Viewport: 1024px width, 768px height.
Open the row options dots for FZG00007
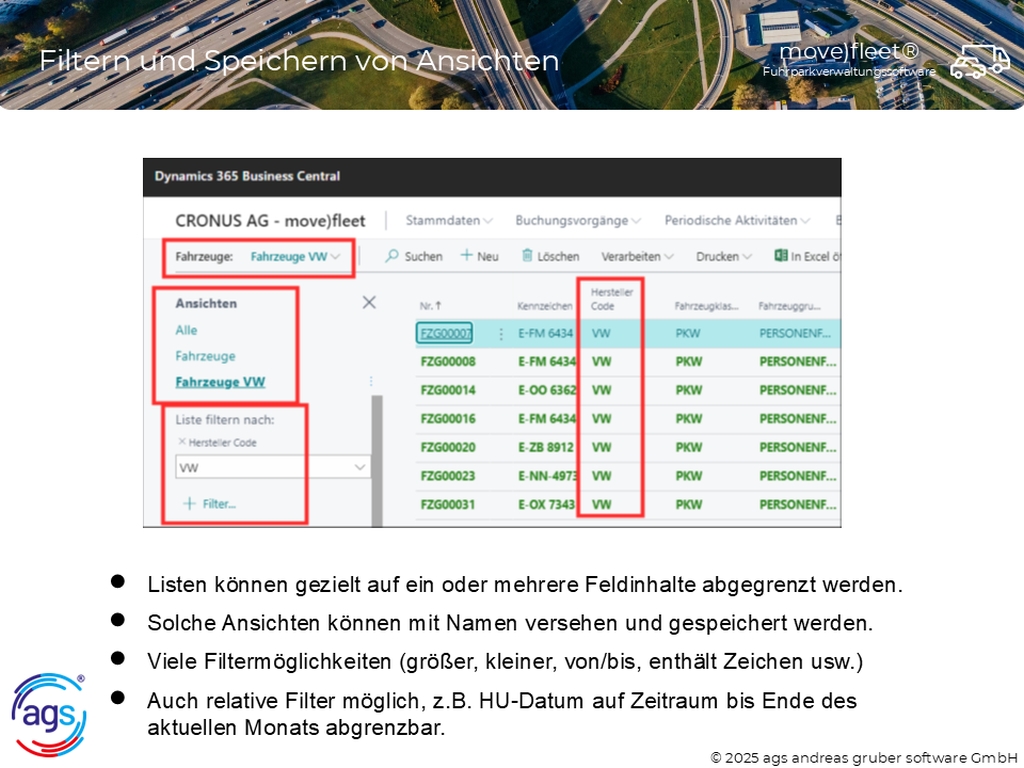coord(501,334)
